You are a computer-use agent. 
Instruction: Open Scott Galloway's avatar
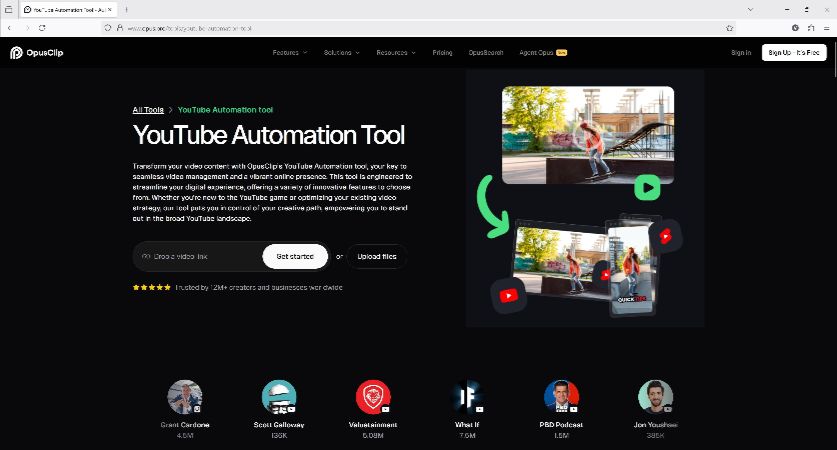click(279, 397)
